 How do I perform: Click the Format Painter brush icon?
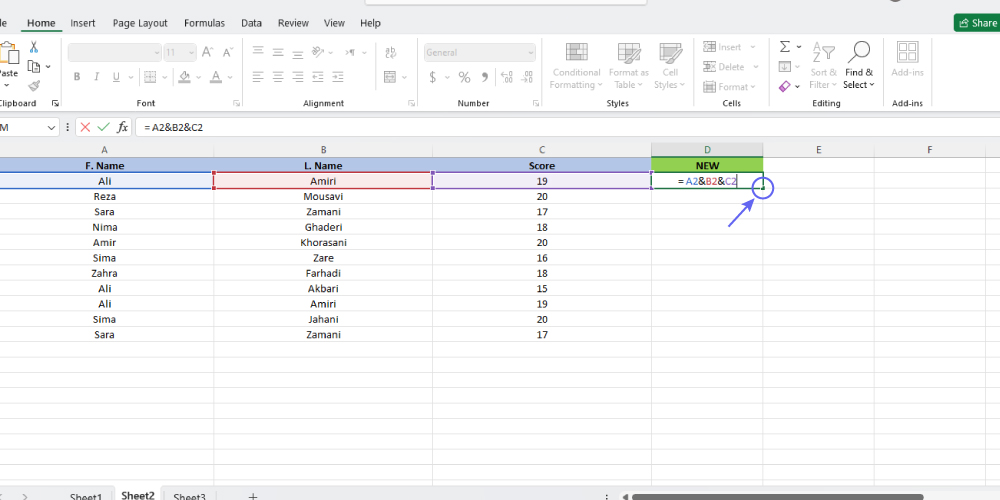click(x=34, y=85)
